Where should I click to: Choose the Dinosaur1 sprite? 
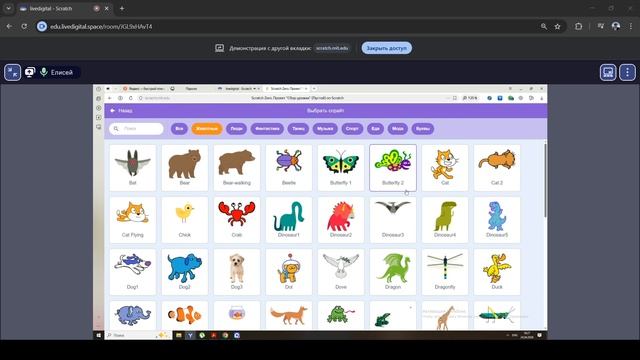(x=289, y=220)
